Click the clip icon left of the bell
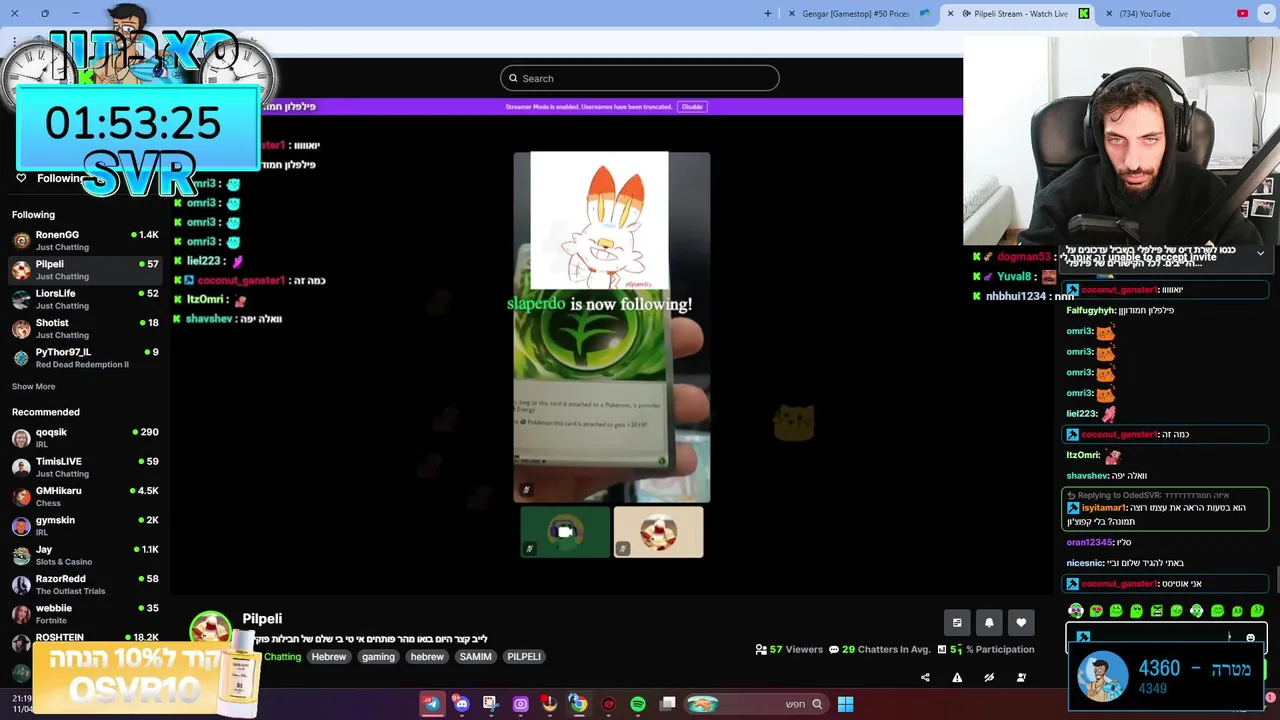 point(957,622)
